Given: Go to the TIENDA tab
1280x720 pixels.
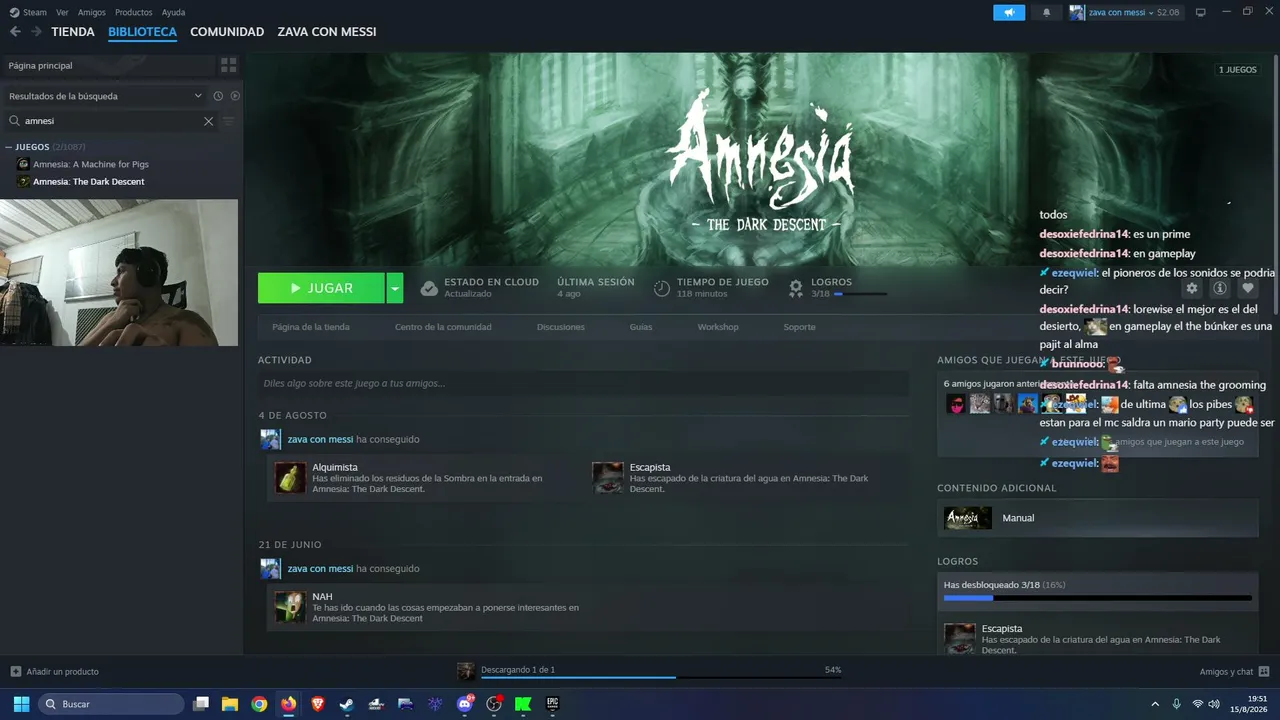Looking at the screenshot, I should pyautogui.click(x=73, y=32).
